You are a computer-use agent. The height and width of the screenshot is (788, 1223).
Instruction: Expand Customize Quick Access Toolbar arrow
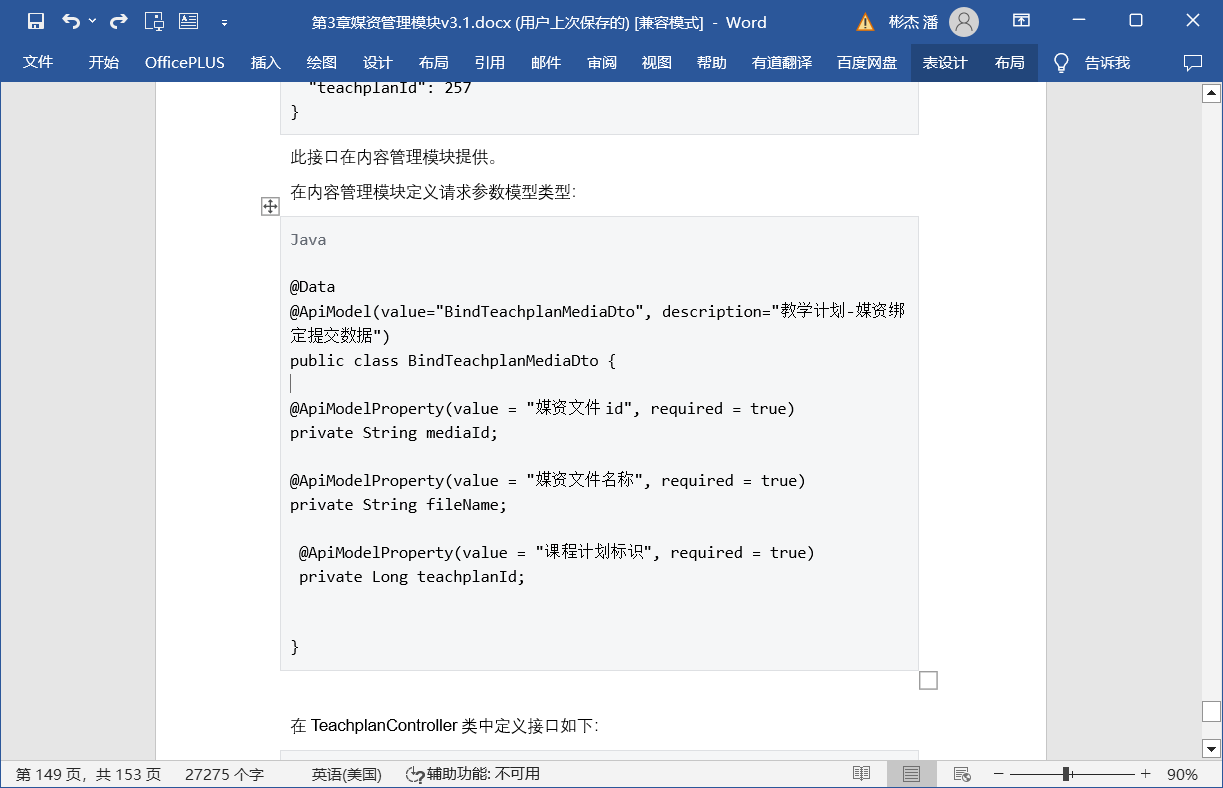[x=224, y=22]
